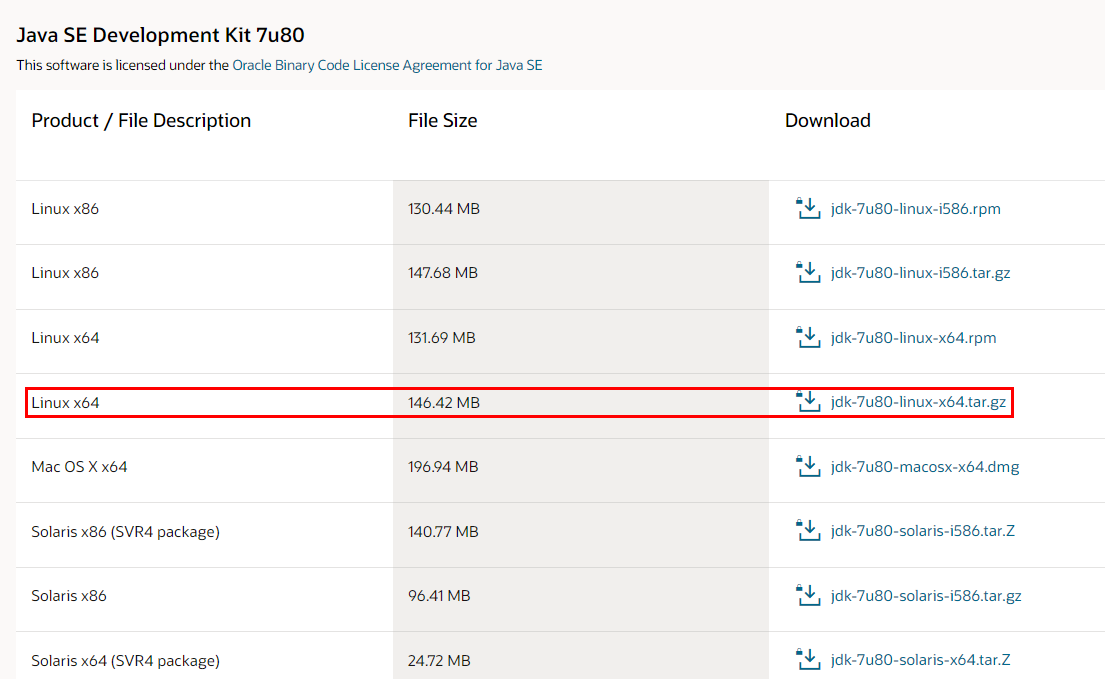Click download icon for jdk-7u80-linux-x64.tar.gz
Image resolution: width=1105 pixels, height=679 pixels.
tap(808, 402)
